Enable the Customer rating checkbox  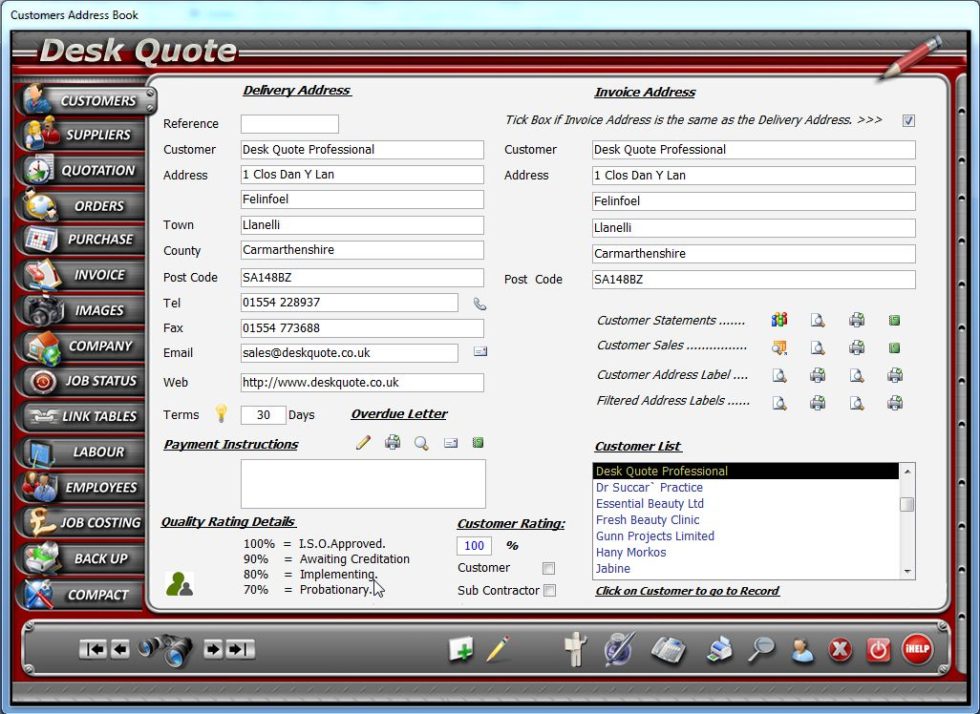549,567
